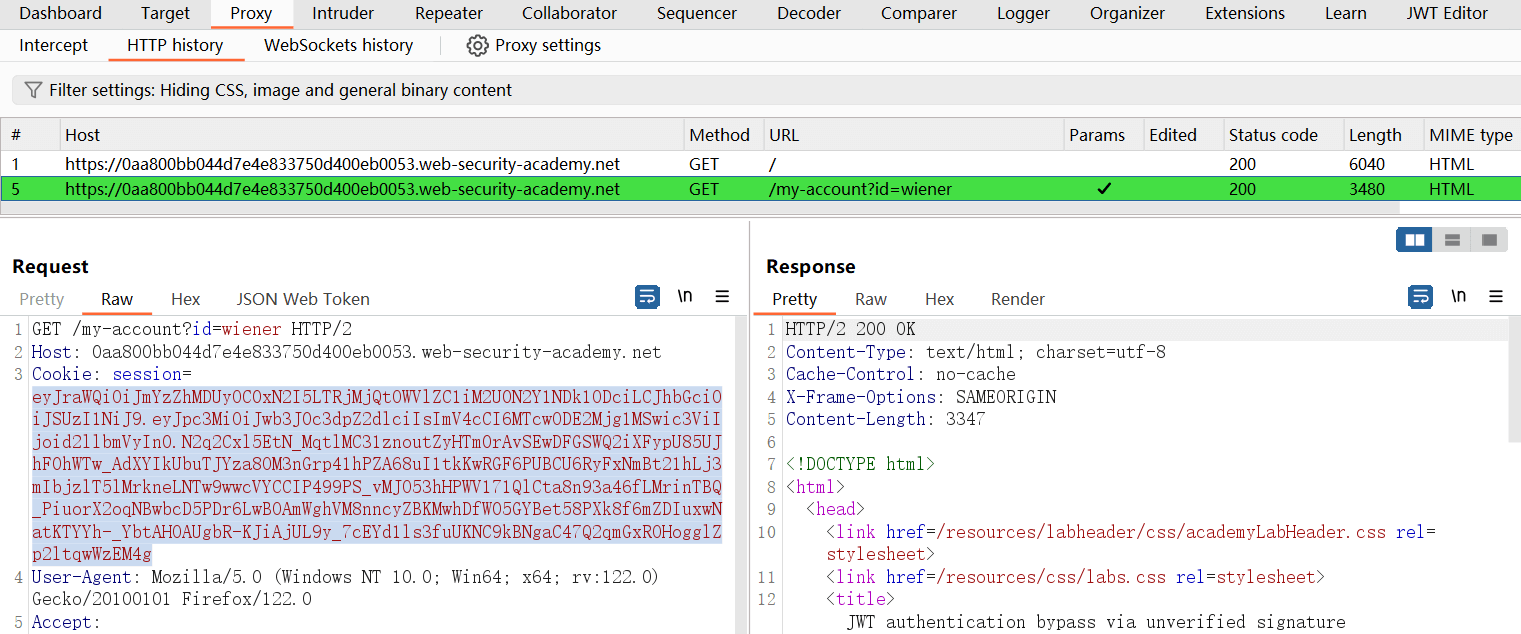
Task: Show non-printable characters in Response panel
Action: (1459, 297)
